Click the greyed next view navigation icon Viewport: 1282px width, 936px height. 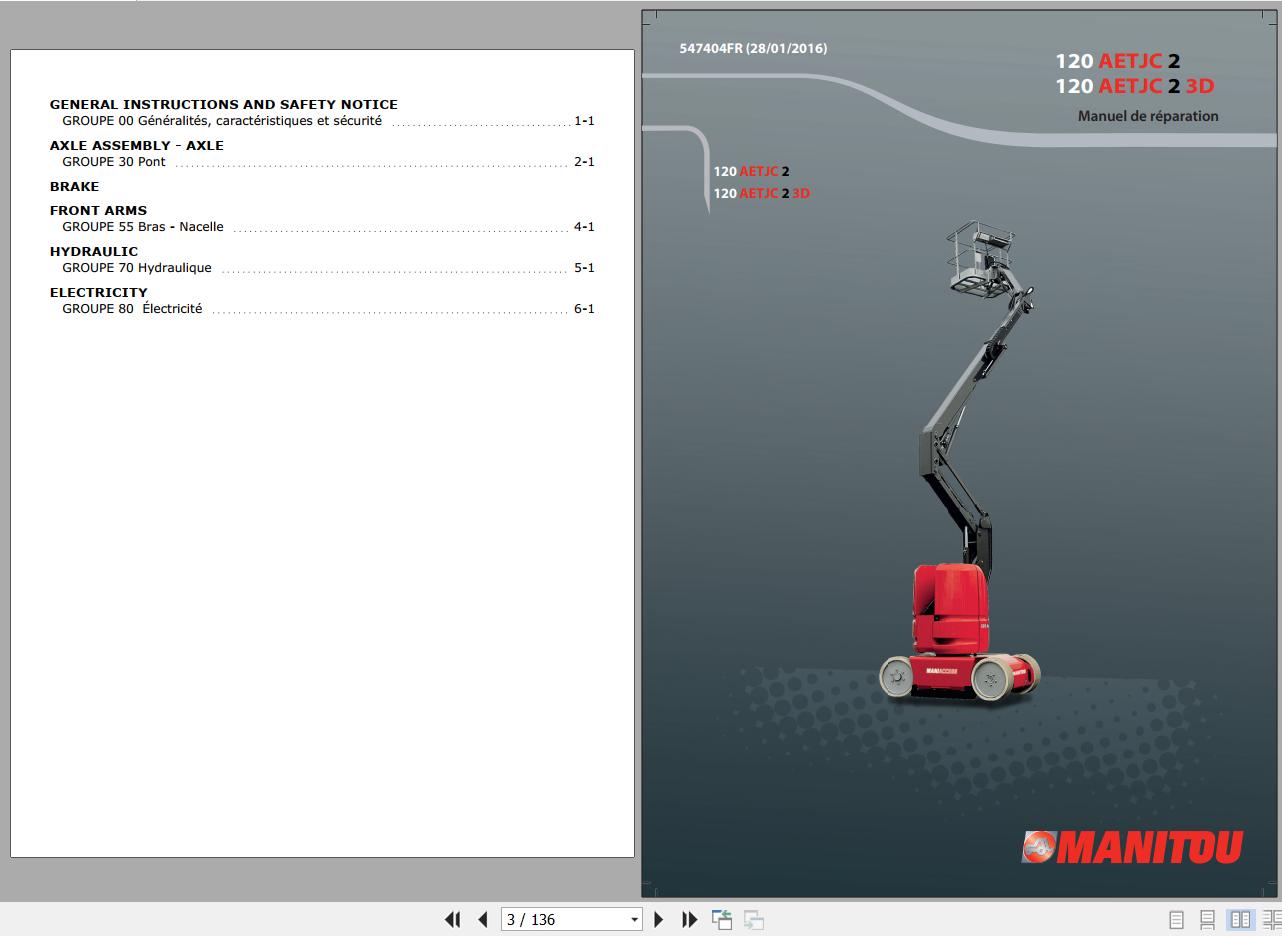[754, 919]
